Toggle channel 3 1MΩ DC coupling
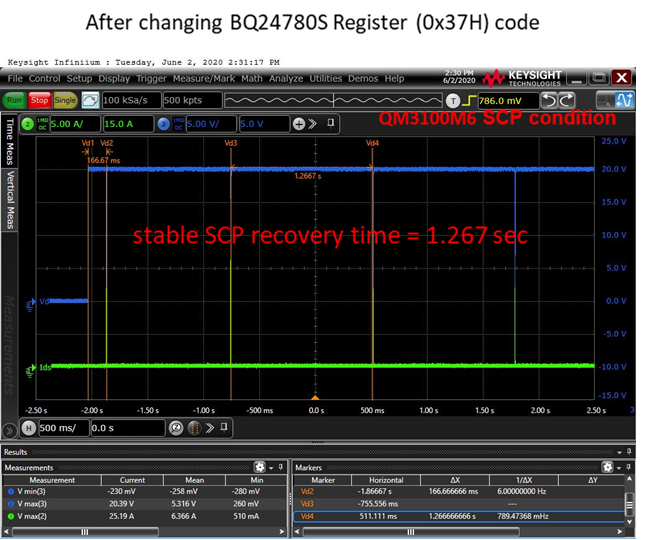Image resolution: width=646 pixels, height=540 pixels. (178, 124)
